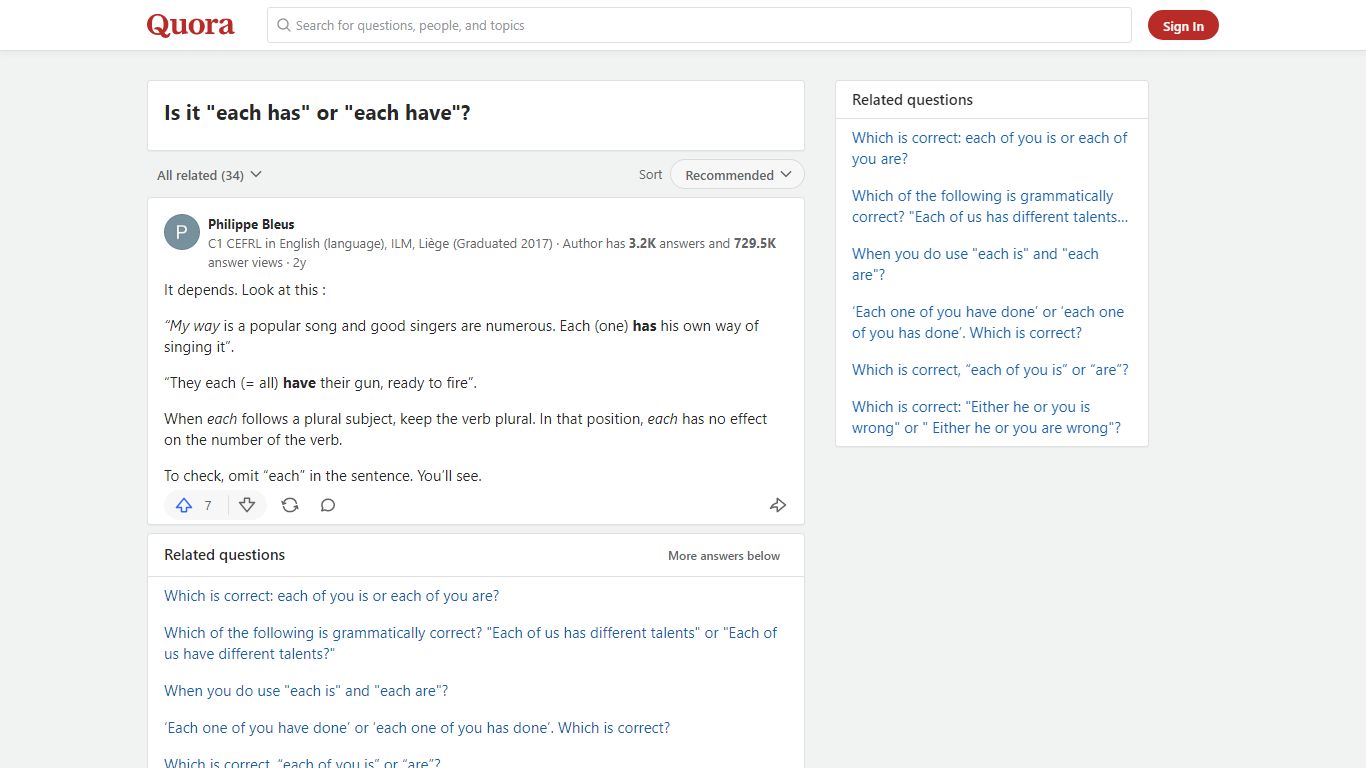Focus the Quora search field
This screenshot has width=1366, height=768.
[699, 25]
